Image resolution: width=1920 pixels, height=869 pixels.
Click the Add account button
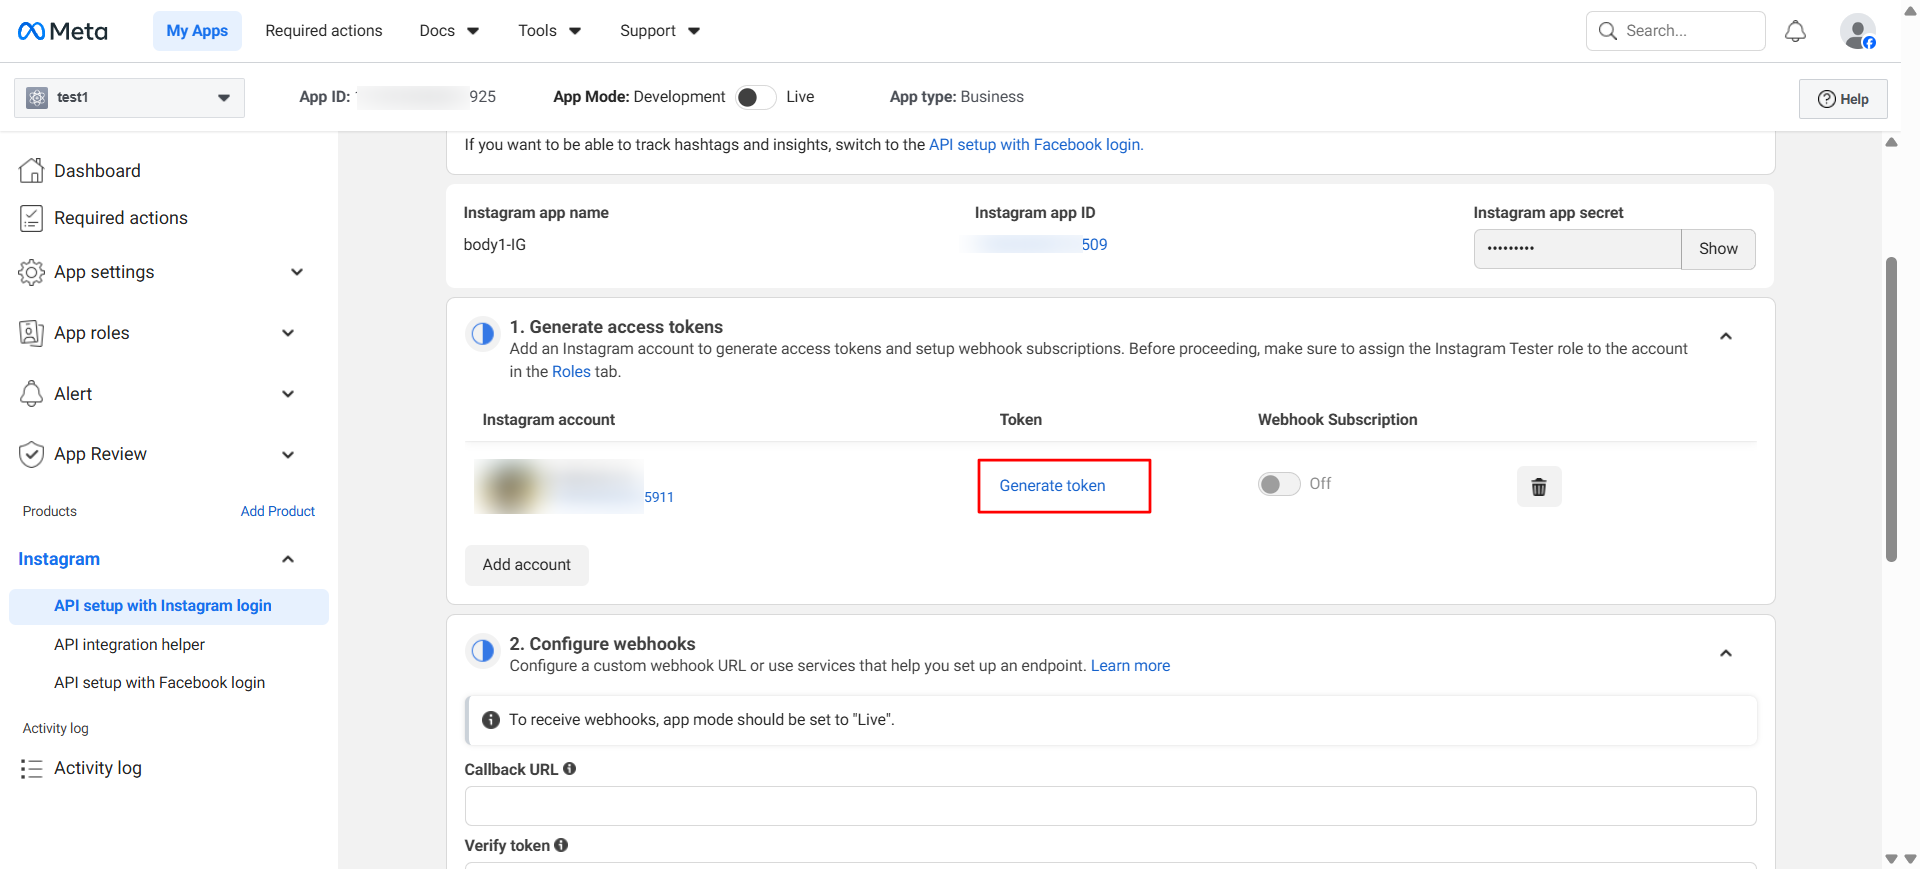[526, 565]
